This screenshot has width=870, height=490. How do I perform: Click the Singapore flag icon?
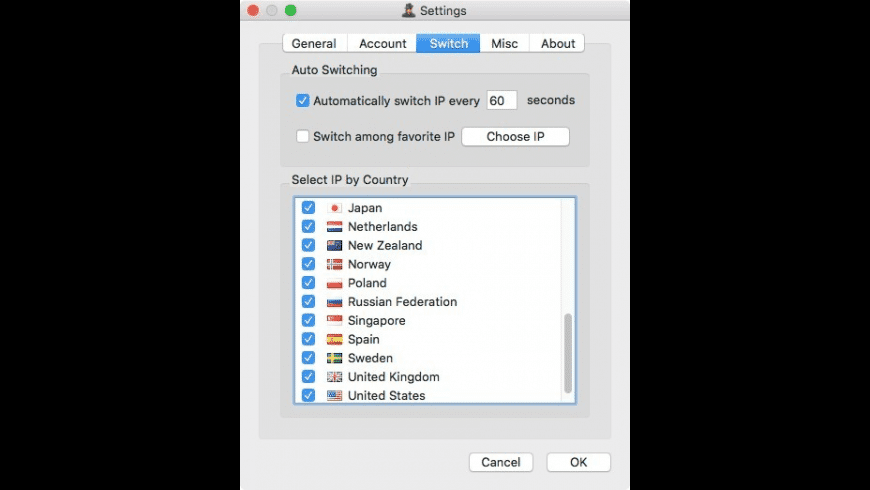pos(334,320)
